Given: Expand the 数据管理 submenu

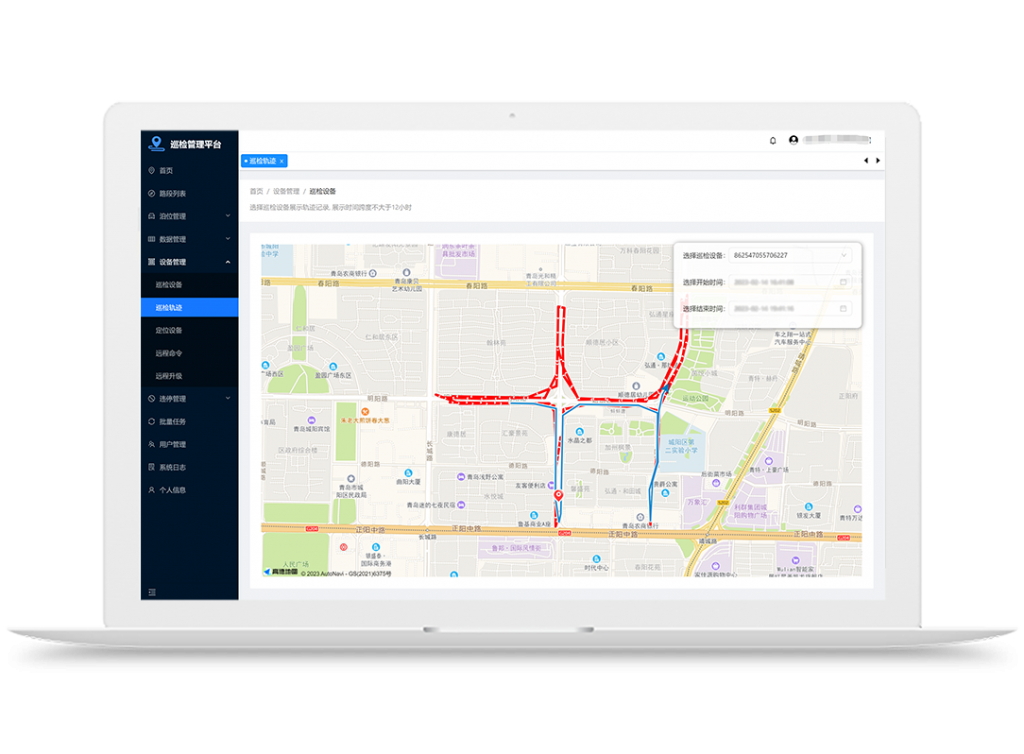Looking at the screenshot, I should [x=189, y=239].
